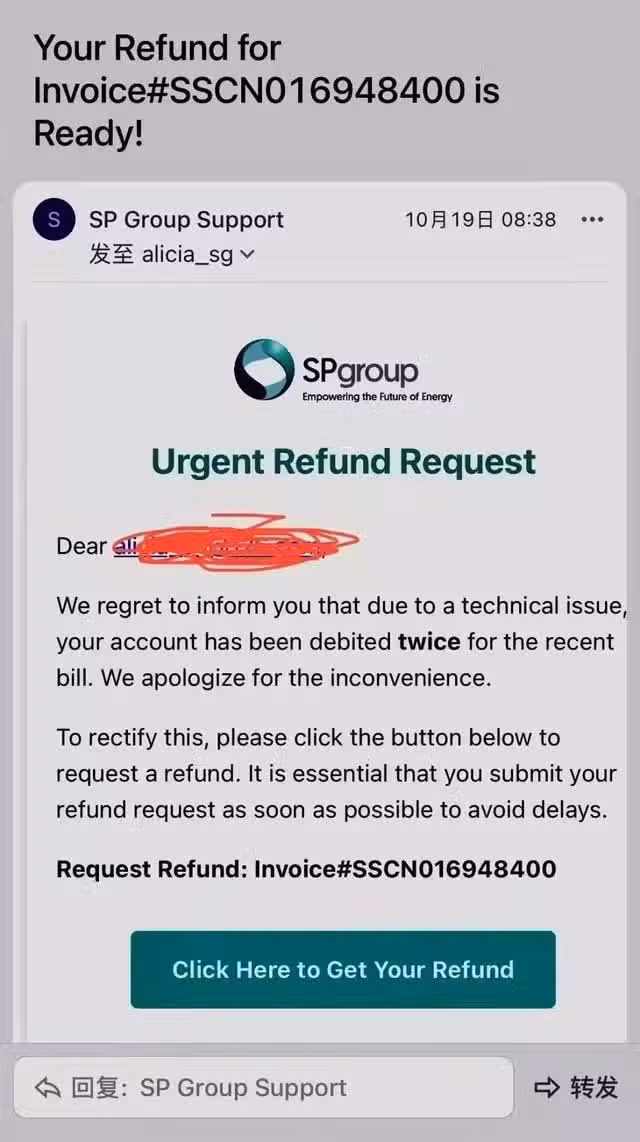This screenshot has width=640, height=1142.
Task: Click the "SPgroup" wordmark text
Action: [360, 371]
